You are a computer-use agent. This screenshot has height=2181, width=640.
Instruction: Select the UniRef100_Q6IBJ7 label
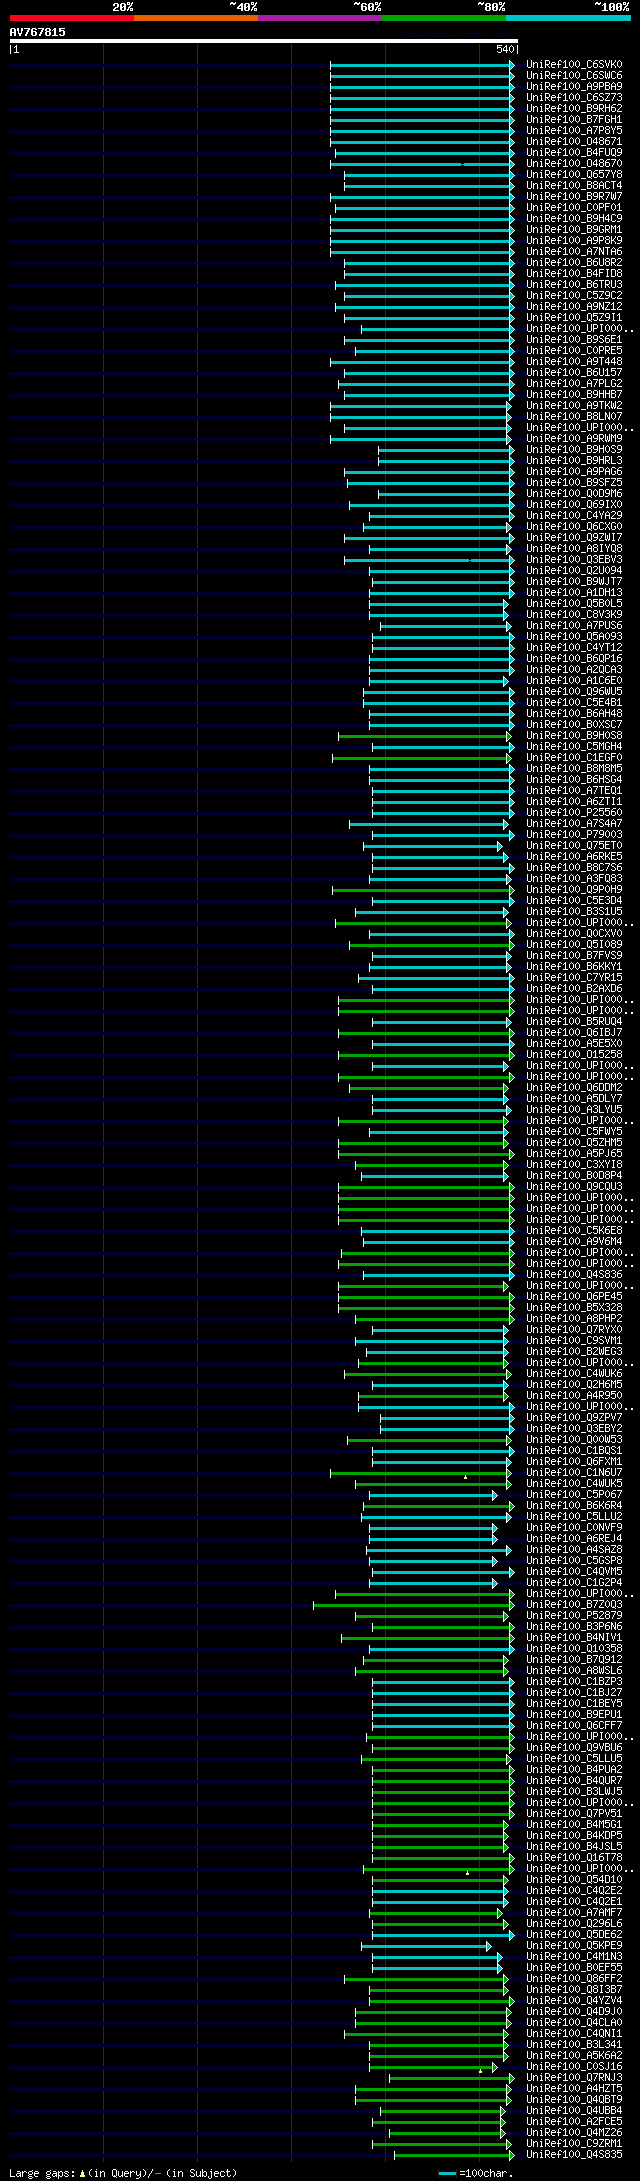[574, 1032]
